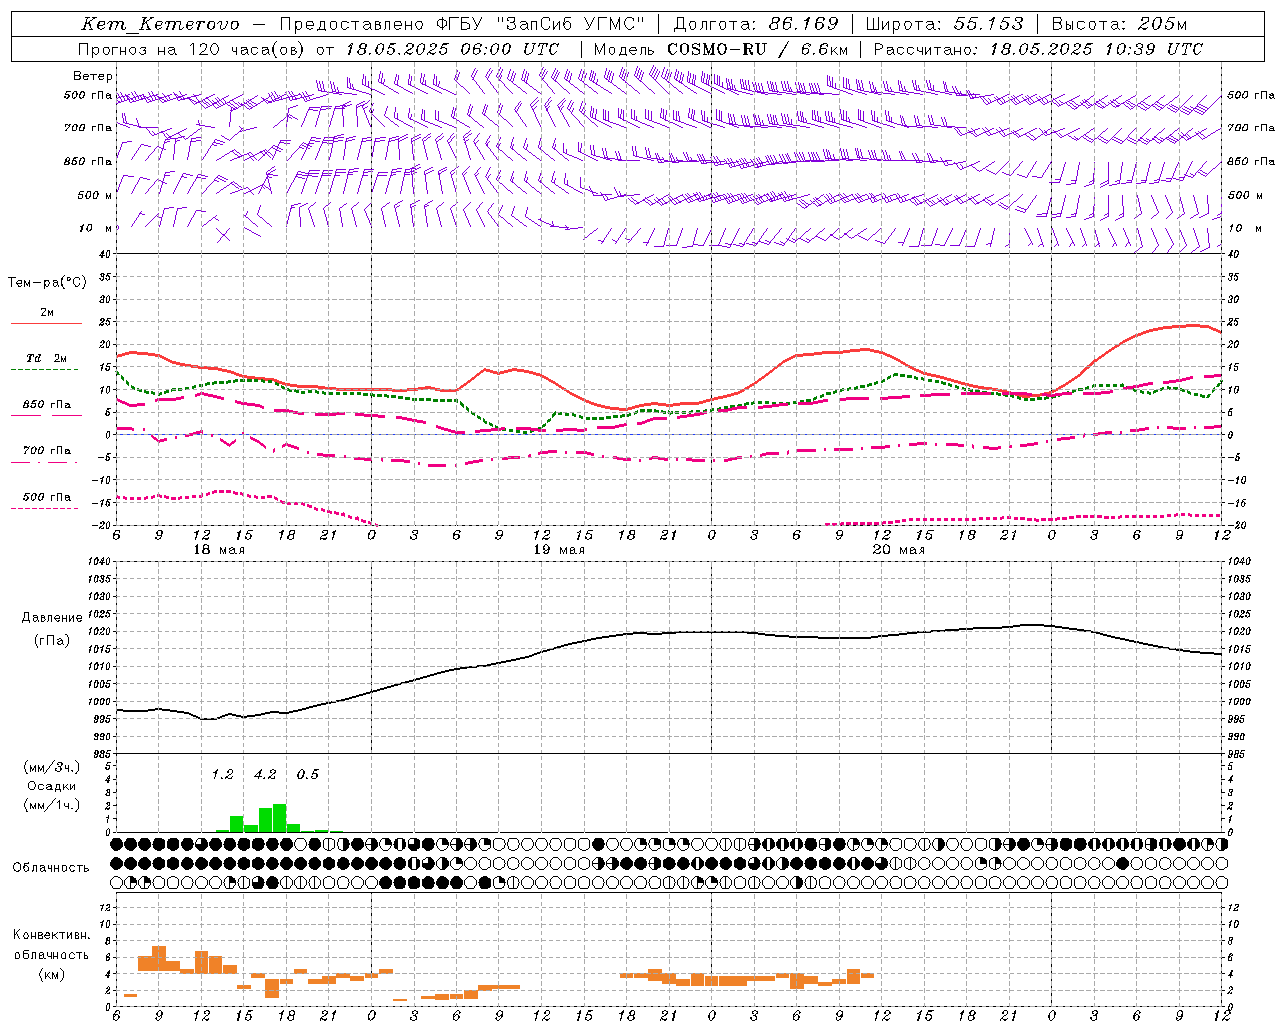Click the 20 мая date label

click(898, 550)
